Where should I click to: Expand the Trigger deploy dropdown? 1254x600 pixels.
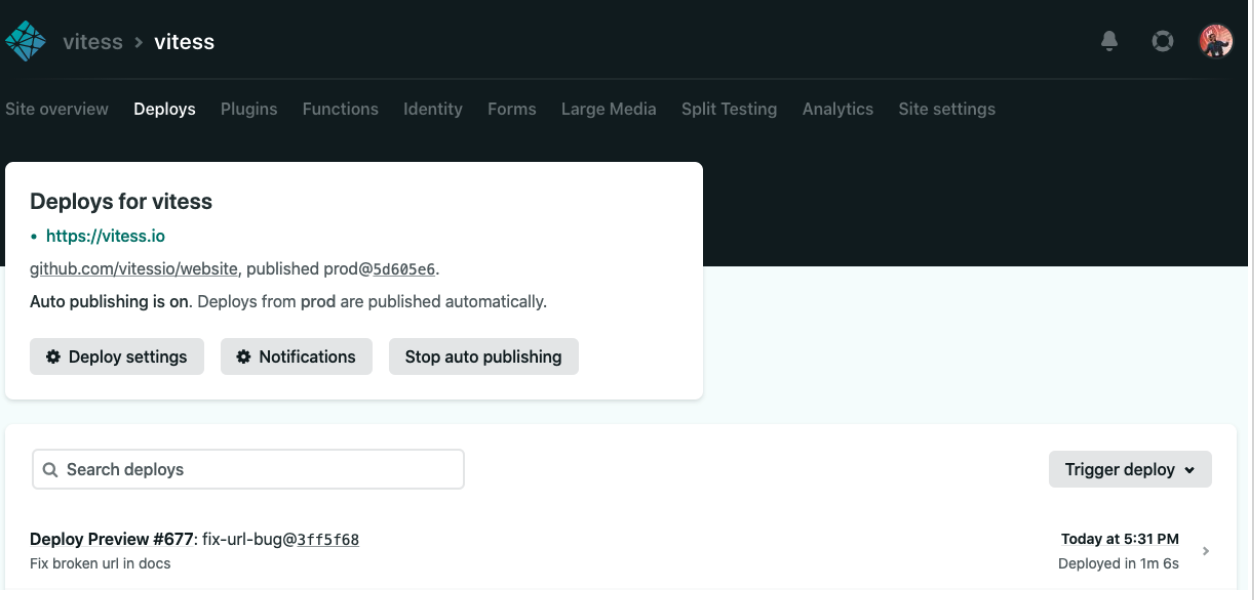pos(1130,470)
